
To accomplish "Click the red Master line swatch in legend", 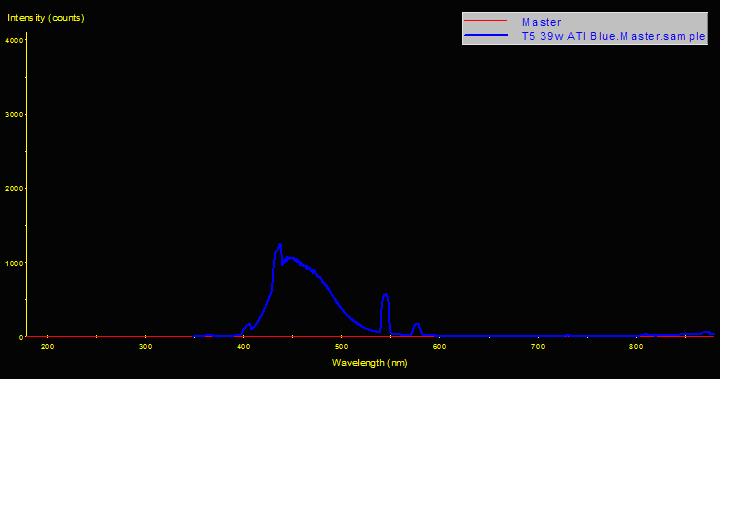I will (x=486, y=22).
